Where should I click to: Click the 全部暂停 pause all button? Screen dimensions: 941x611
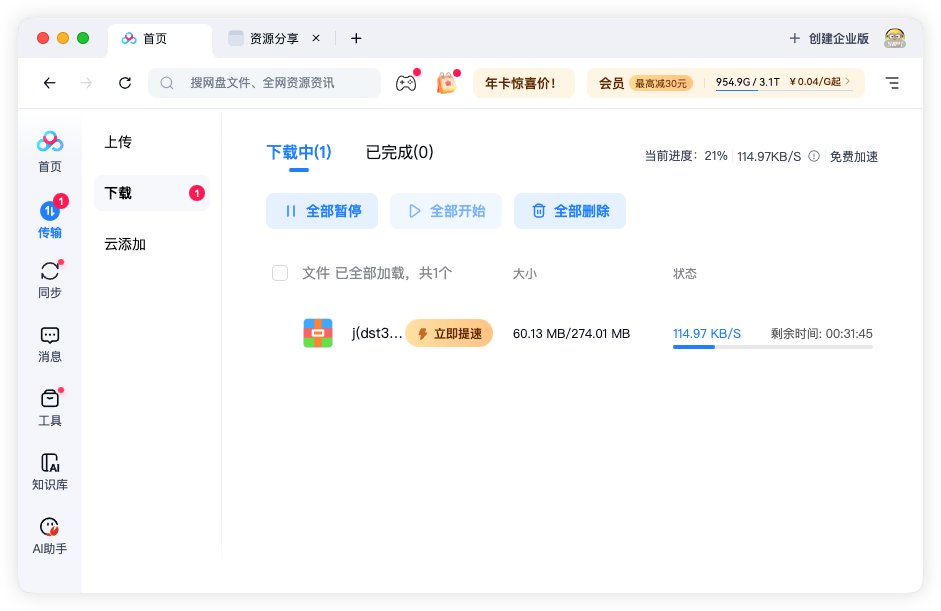click(322, 211)
